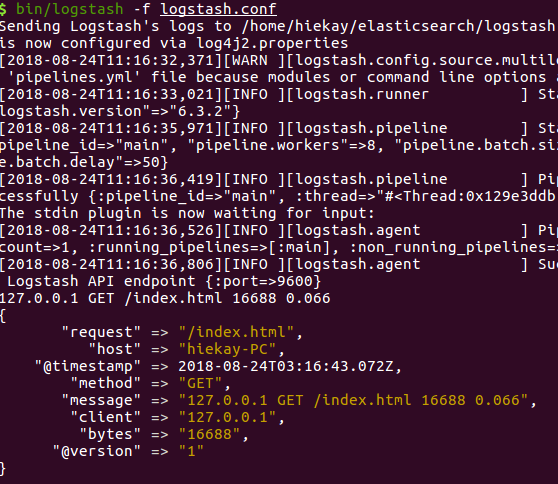Click the bin/logstash command text
The width and height of the screenshot is (558, 484).
click(x=70, y=9)
